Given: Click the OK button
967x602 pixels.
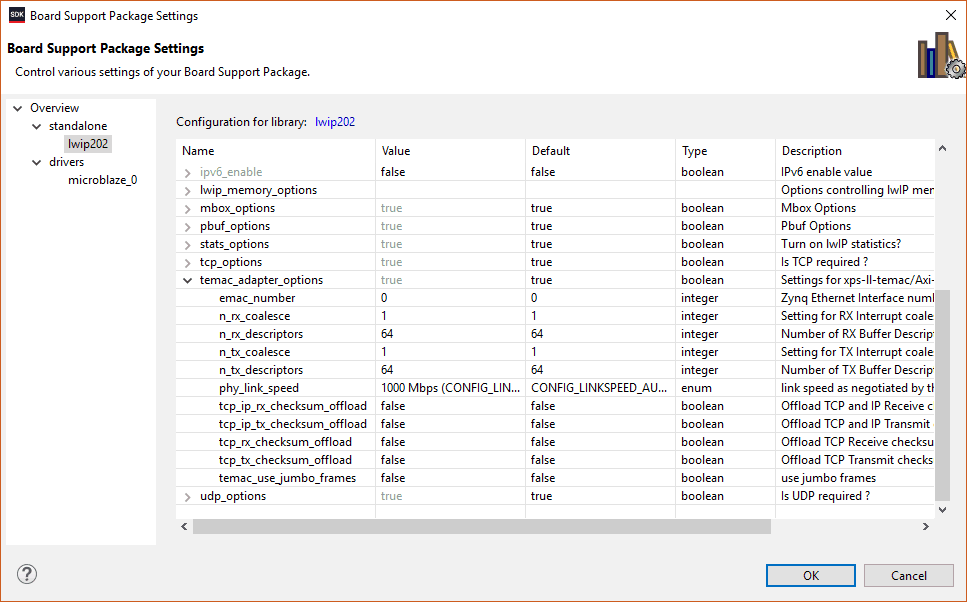Looking at the screenshot, I should pos(810,575).
